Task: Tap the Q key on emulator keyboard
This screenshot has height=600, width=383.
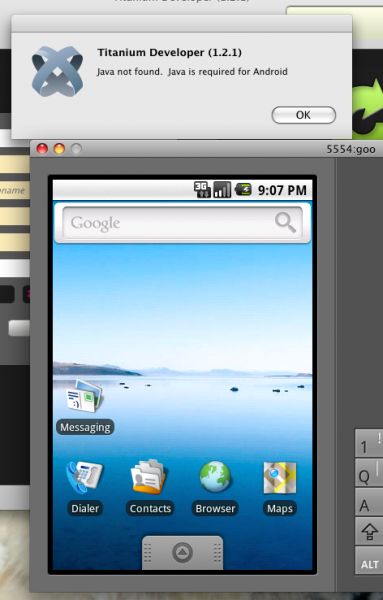Action: pyautogui.click(x=369, y=473)
